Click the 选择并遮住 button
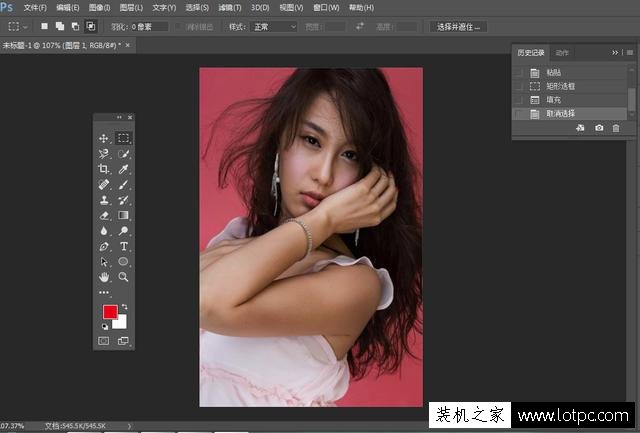 (458, 27)
